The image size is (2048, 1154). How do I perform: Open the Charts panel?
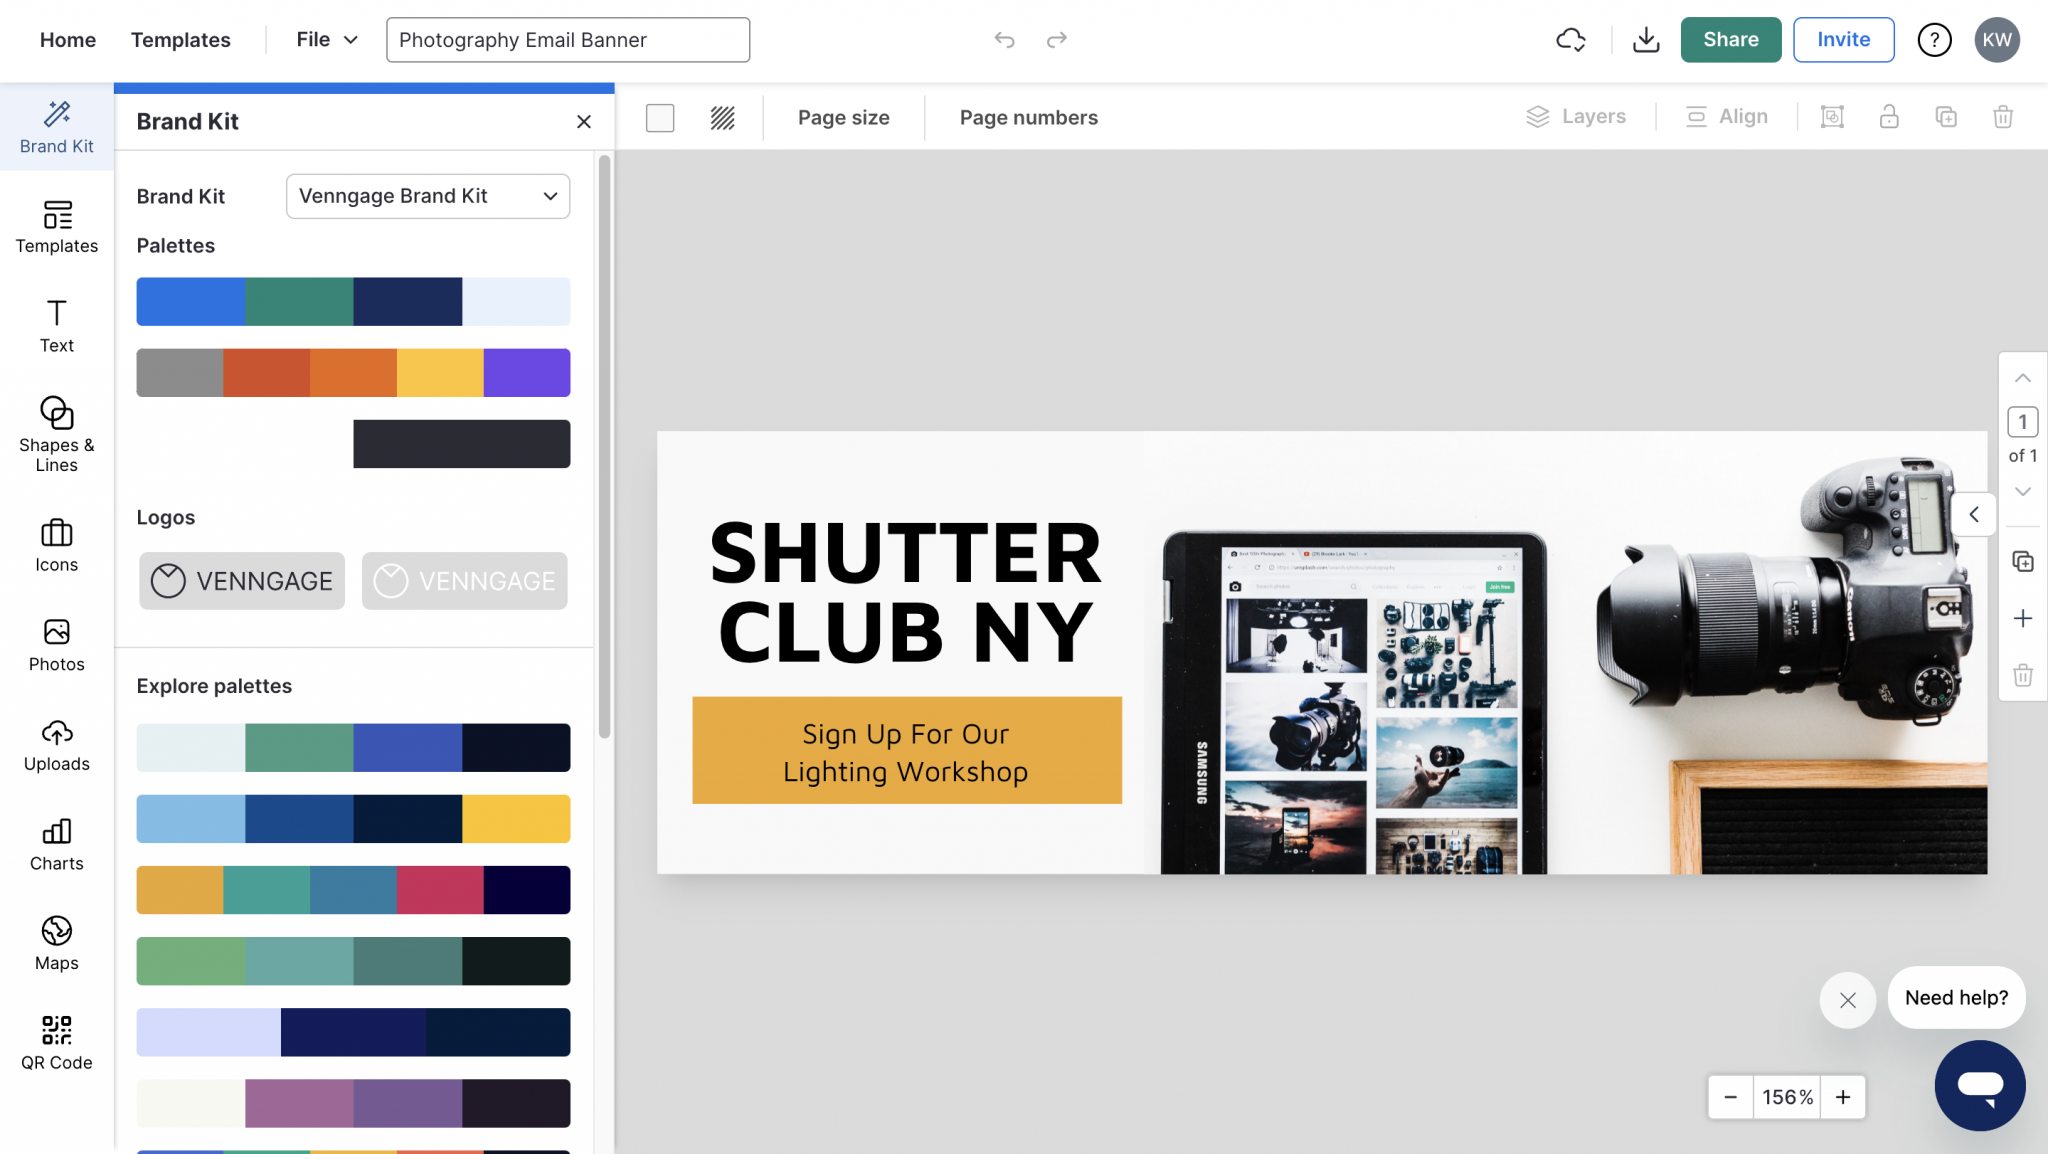[x=56, y=843]
